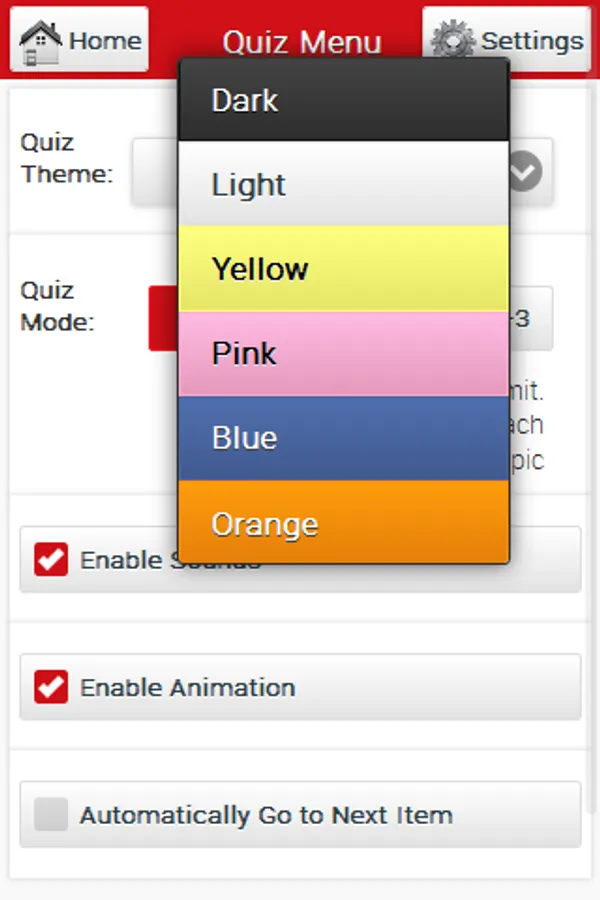Select the Dark theme option

(x=344, y=100)
